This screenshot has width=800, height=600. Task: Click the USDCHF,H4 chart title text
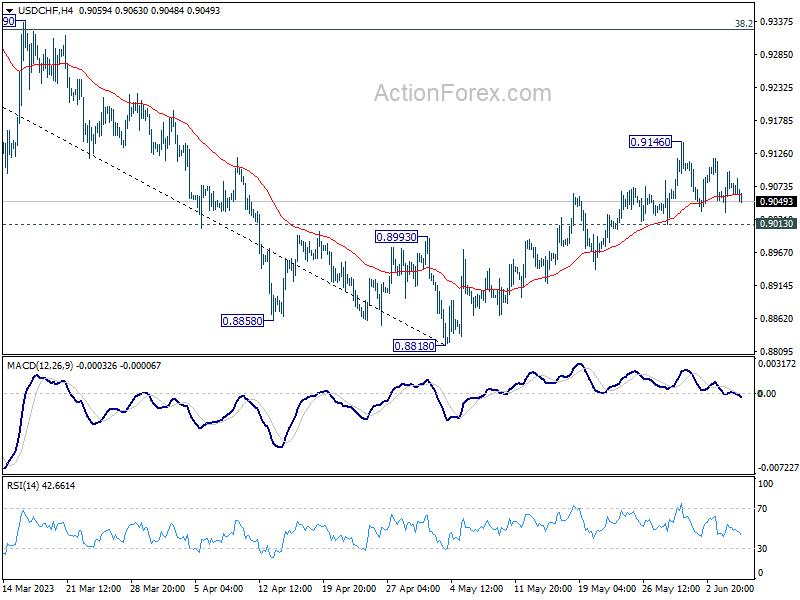(x=45, y=10)
